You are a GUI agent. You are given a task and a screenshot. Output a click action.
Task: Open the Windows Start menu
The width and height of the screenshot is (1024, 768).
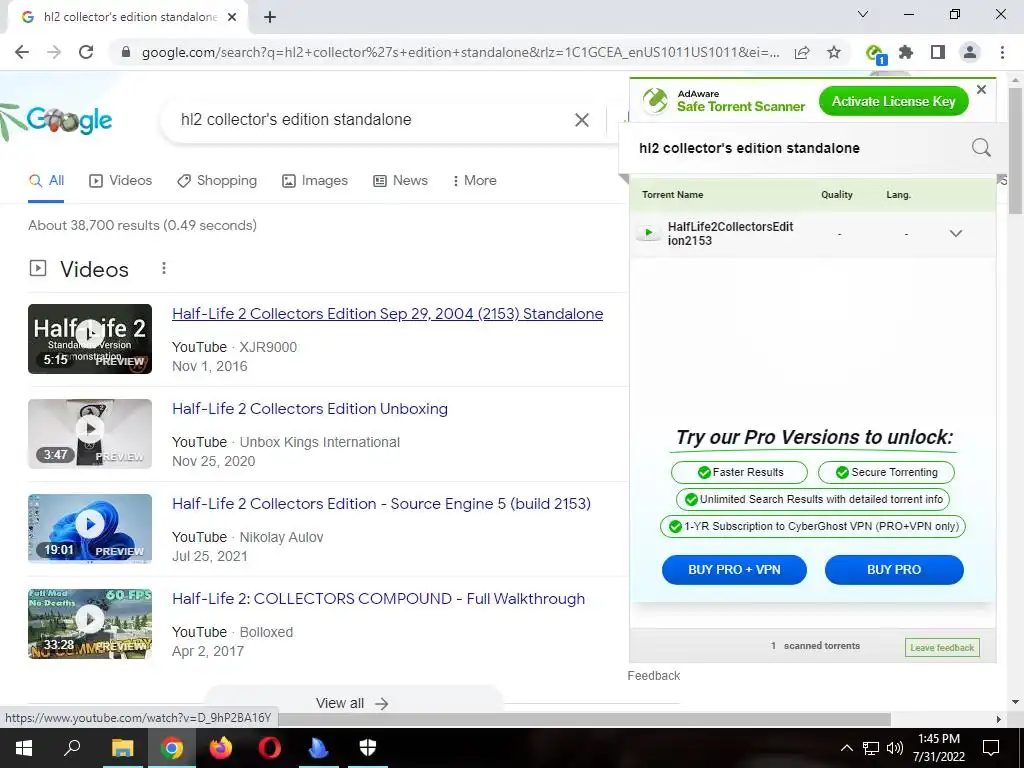pyautogui.click(x=24, y=748)
